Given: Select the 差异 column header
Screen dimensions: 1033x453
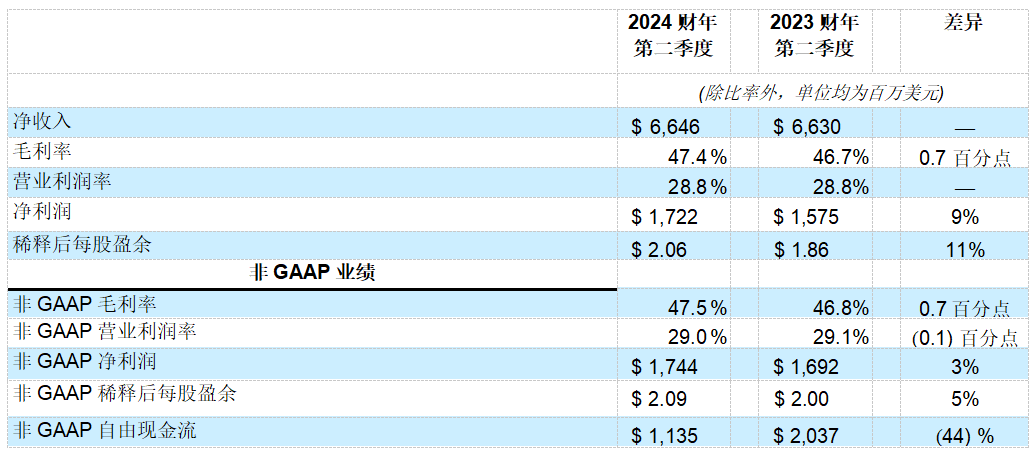Looking at the screenshot, I should coord(964,23).
